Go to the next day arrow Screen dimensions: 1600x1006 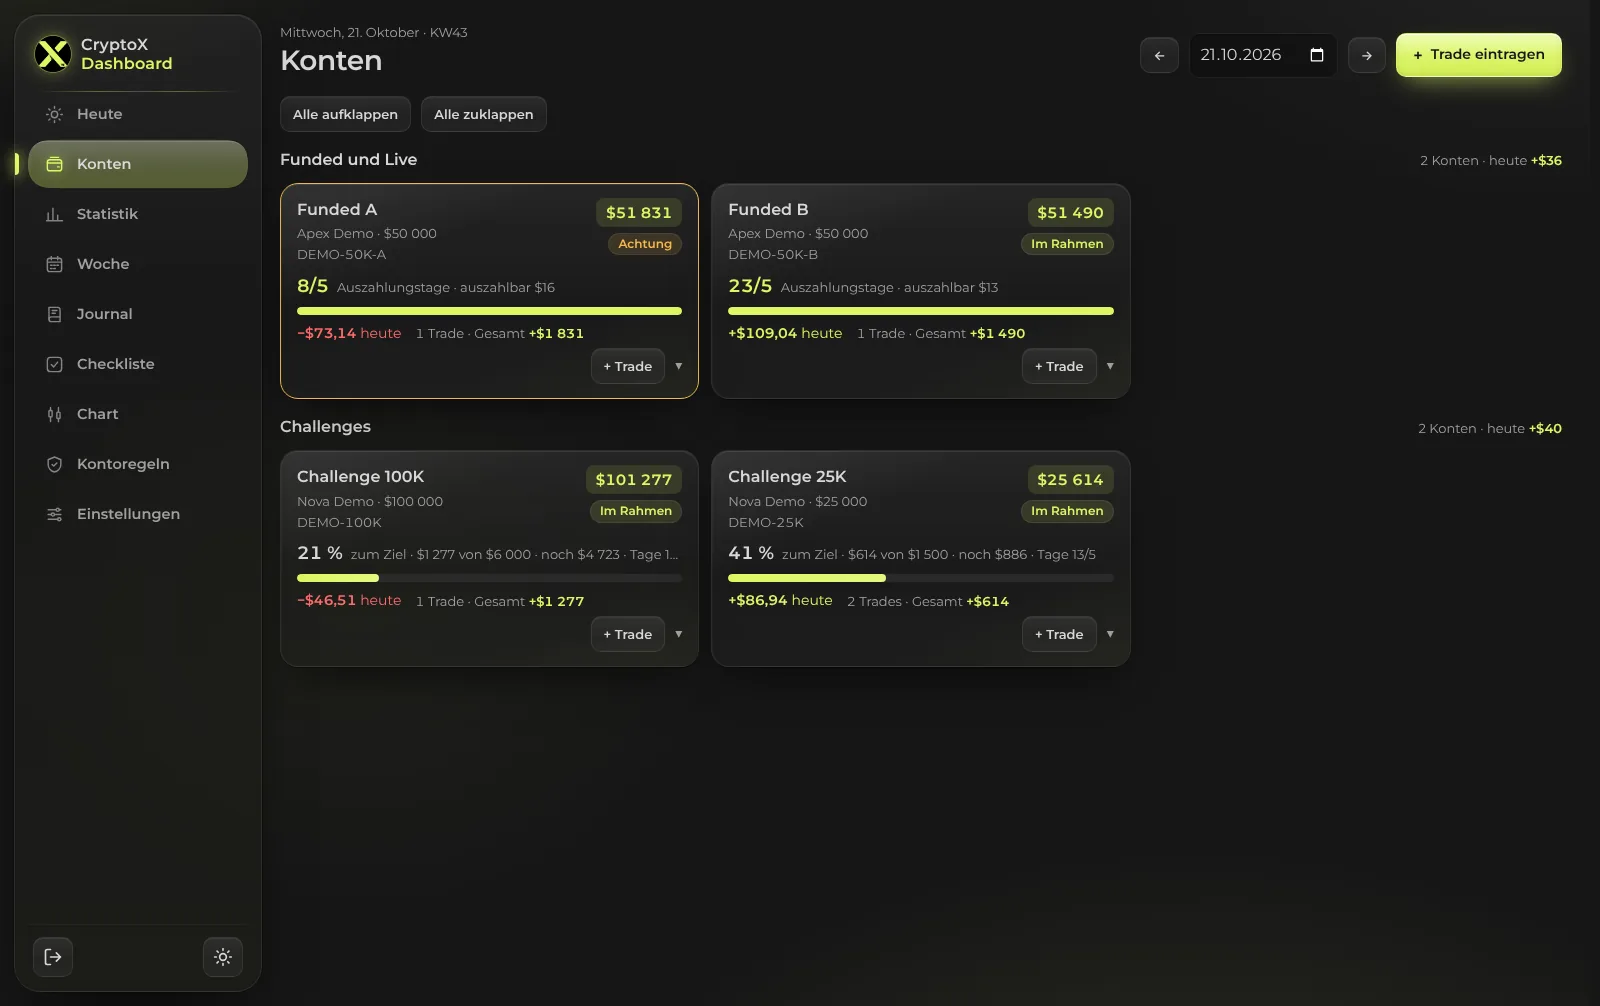pos(1367,55)
